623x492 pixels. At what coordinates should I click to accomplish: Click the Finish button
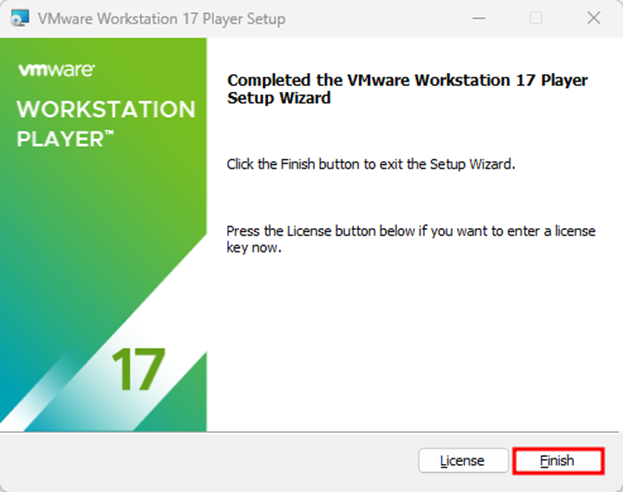point(558,461)
